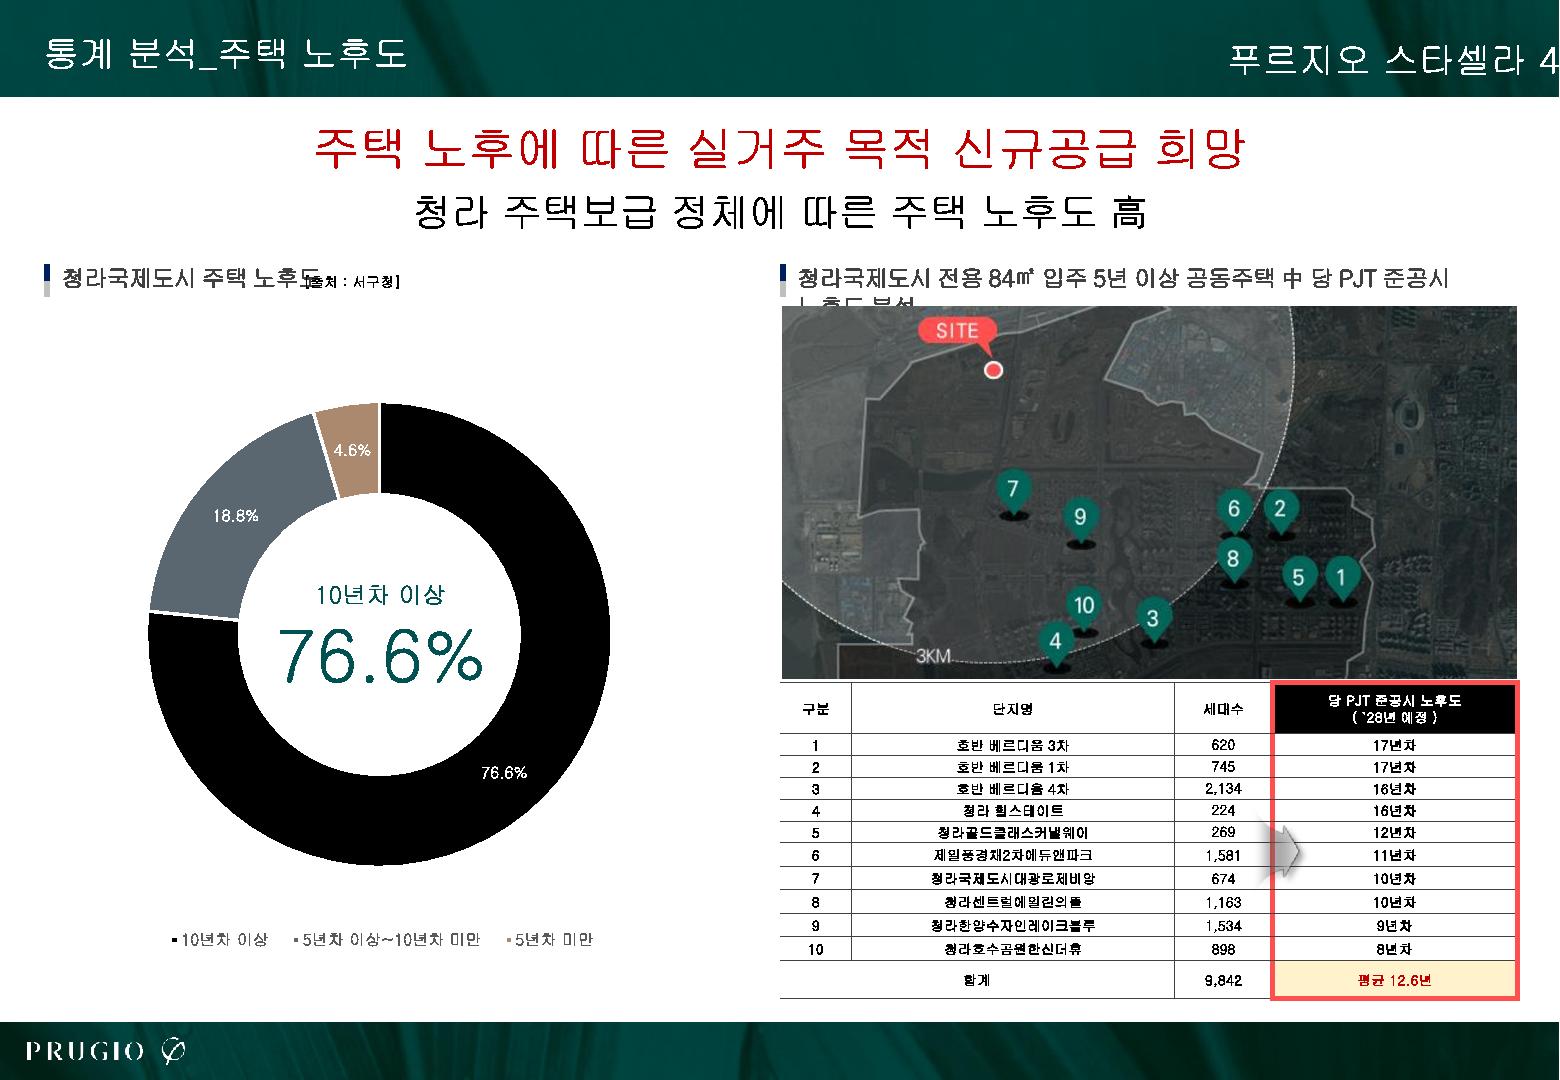Click the '10년차 이상' legend entry
Screen dimensions: 1560x1080
click(x=219, y=940)
